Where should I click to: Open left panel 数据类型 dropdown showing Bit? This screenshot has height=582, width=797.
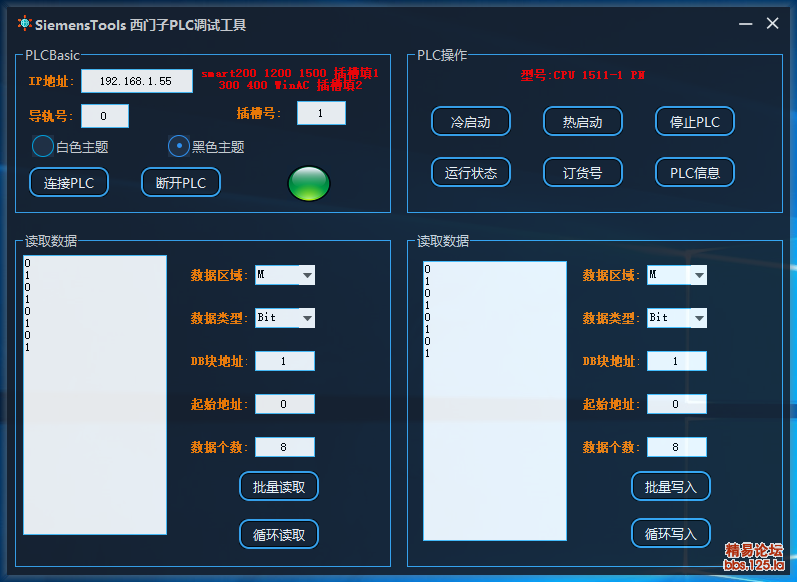tap(285, 318)
